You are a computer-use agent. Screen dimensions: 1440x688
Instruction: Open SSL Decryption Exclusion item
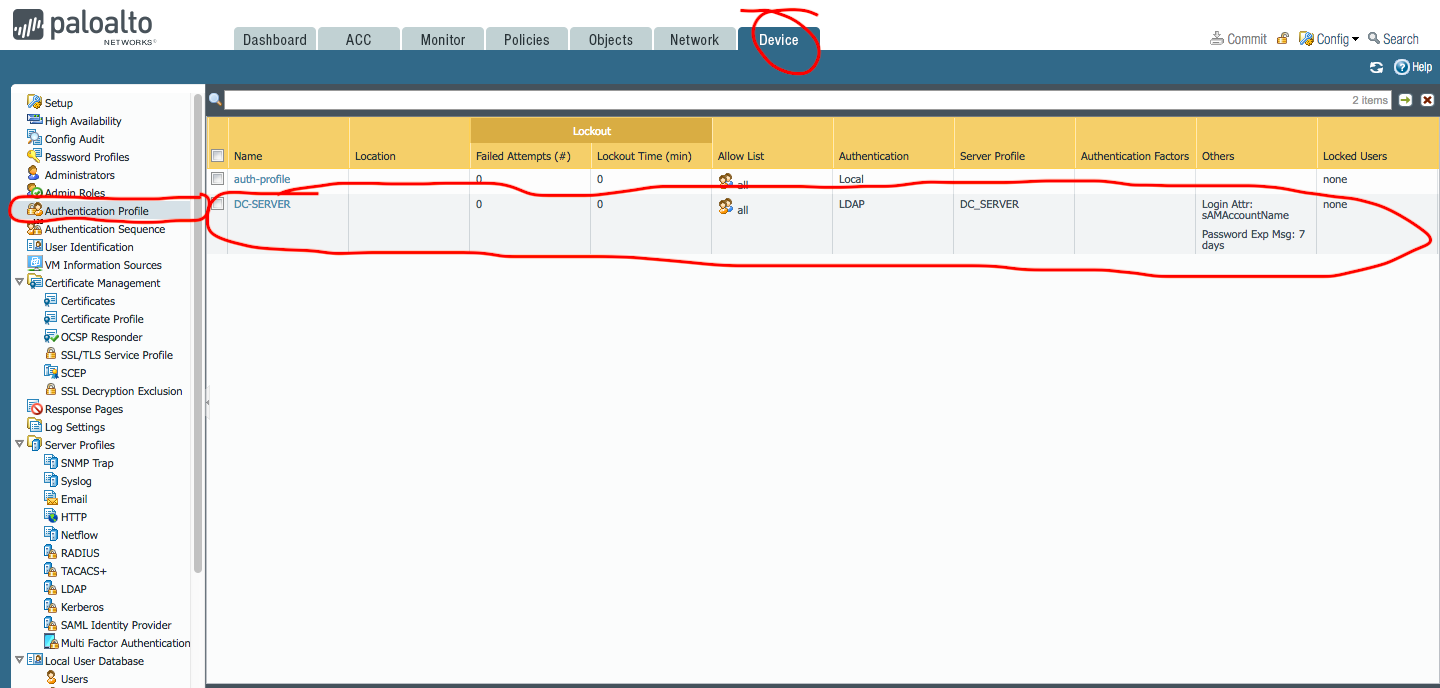(122, 391)
